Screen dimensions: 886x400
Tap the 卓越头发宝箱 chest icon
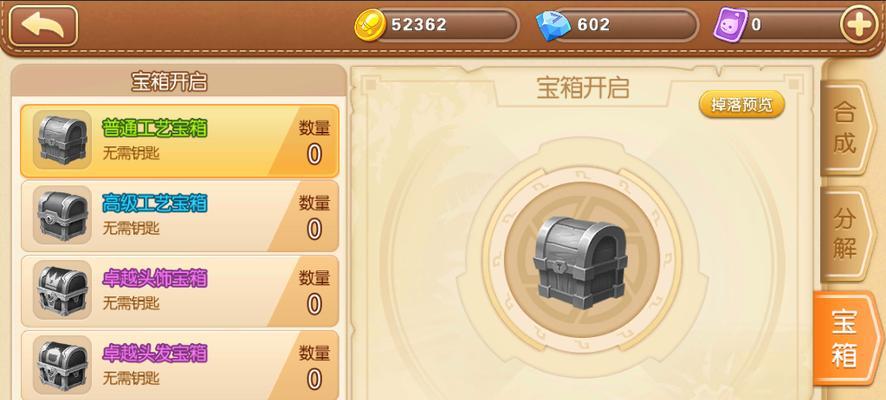[62, 365]
